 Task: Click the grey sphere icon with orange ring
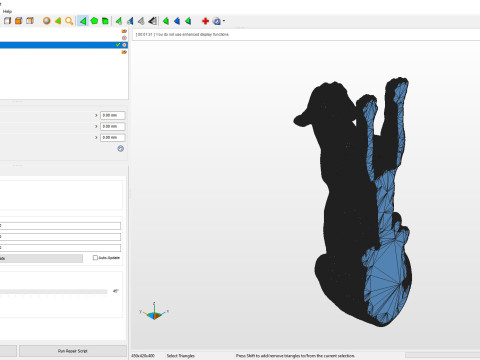point(47,21)
